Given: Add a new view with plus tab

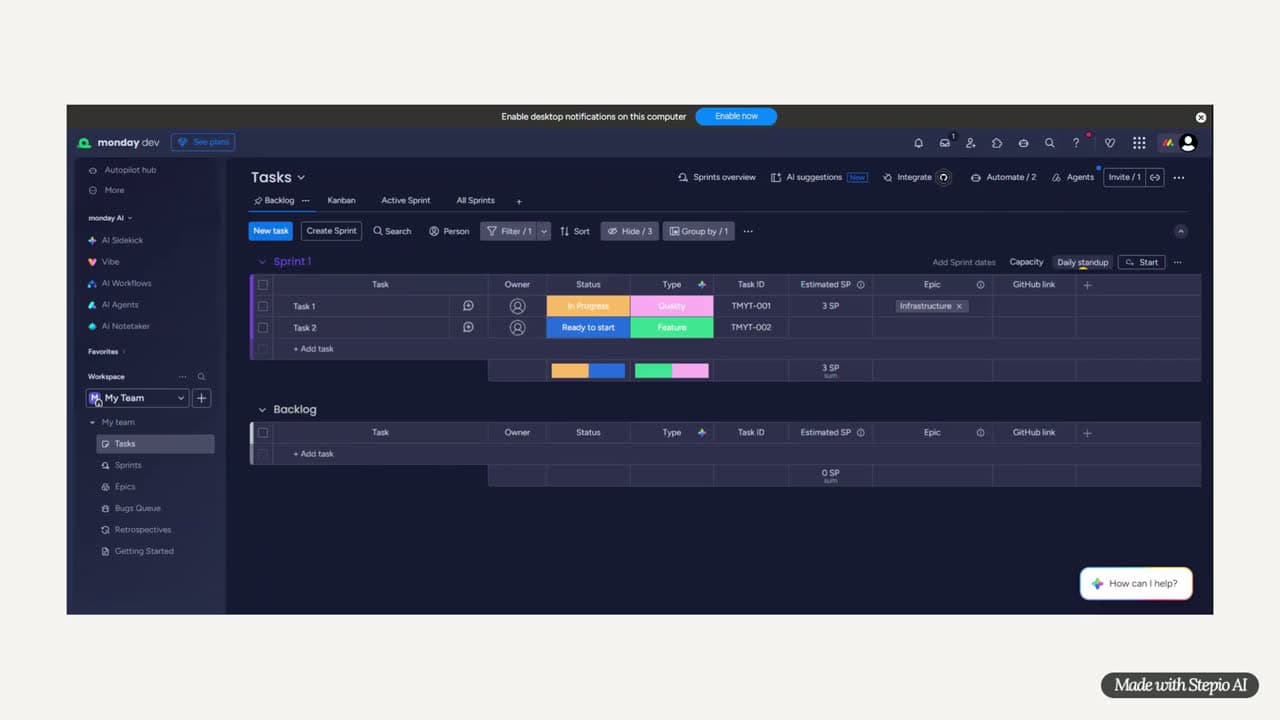Looking at the screenshot, I should pyautogui.click(x=519, y=202).
